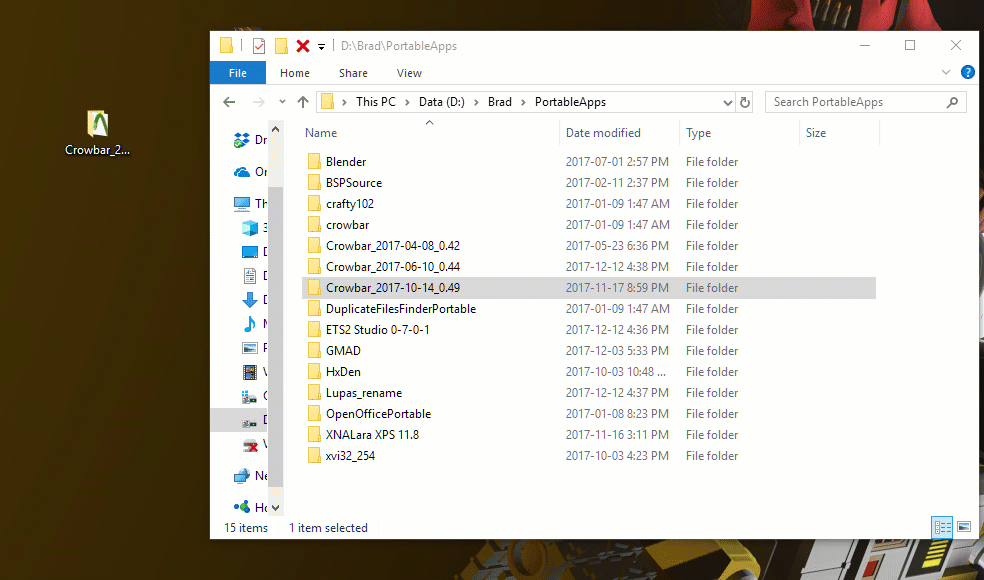Click navigation pane scrollbar down arrow
The image size is (984, 580).
tap(275, 507)
